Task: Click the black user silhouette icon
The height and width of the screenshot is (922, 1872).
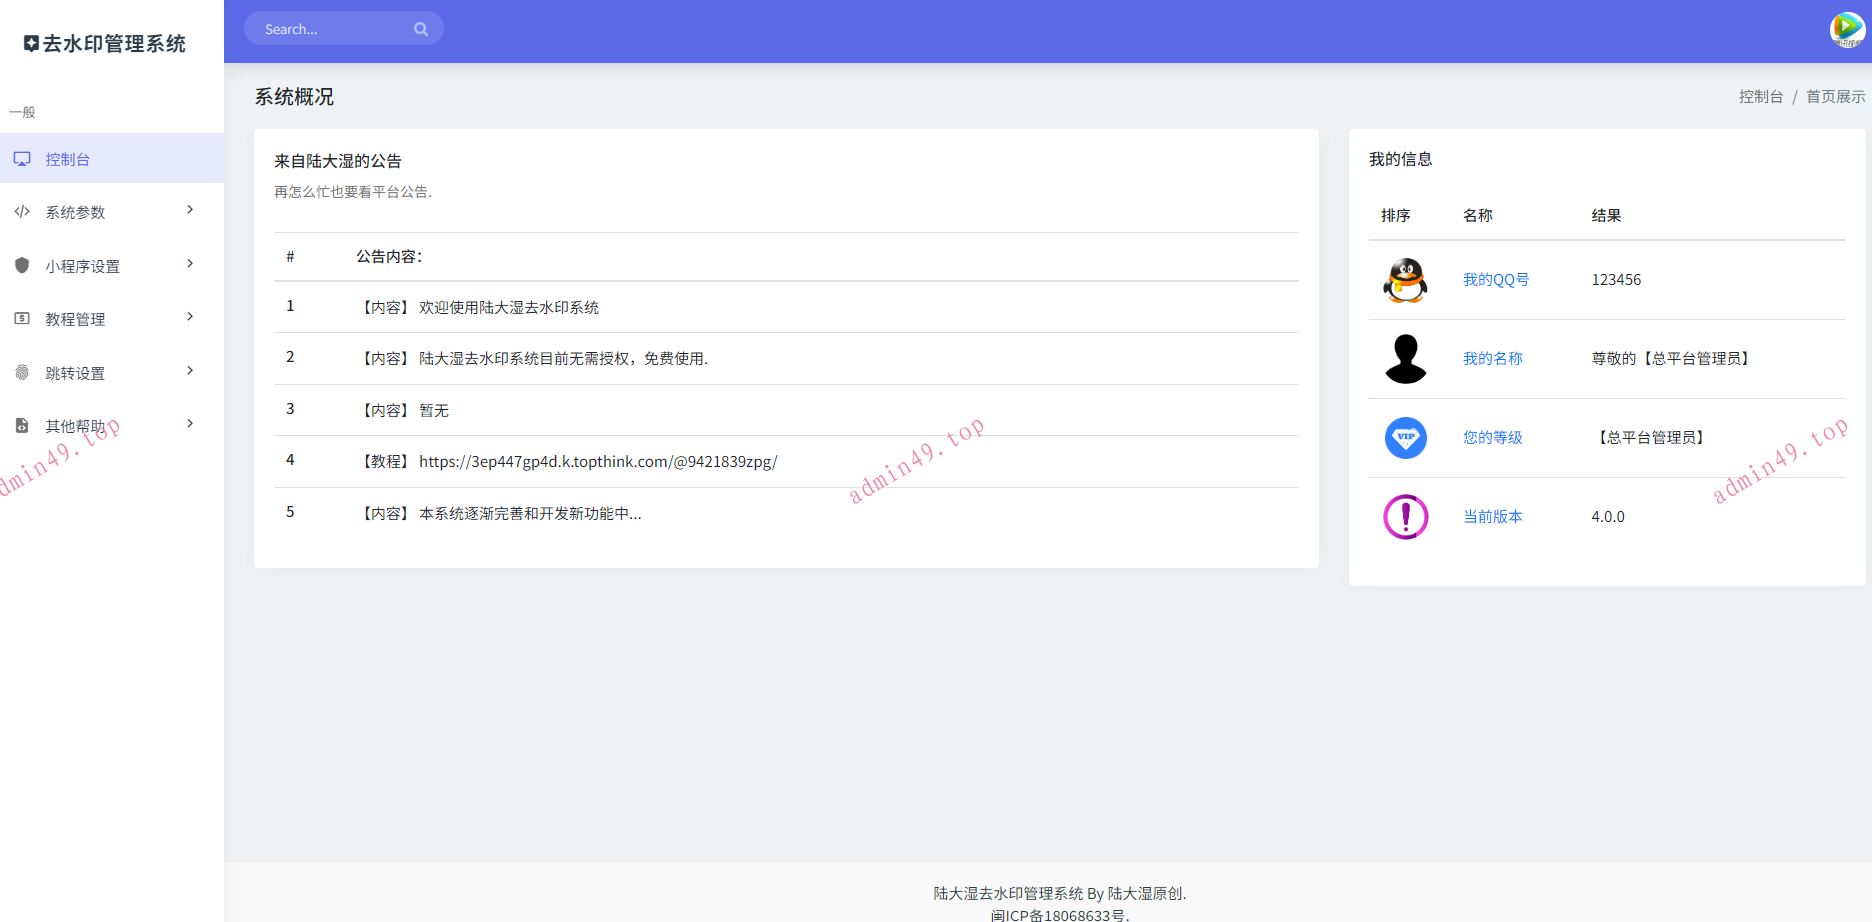Action: click(1405, 359)
